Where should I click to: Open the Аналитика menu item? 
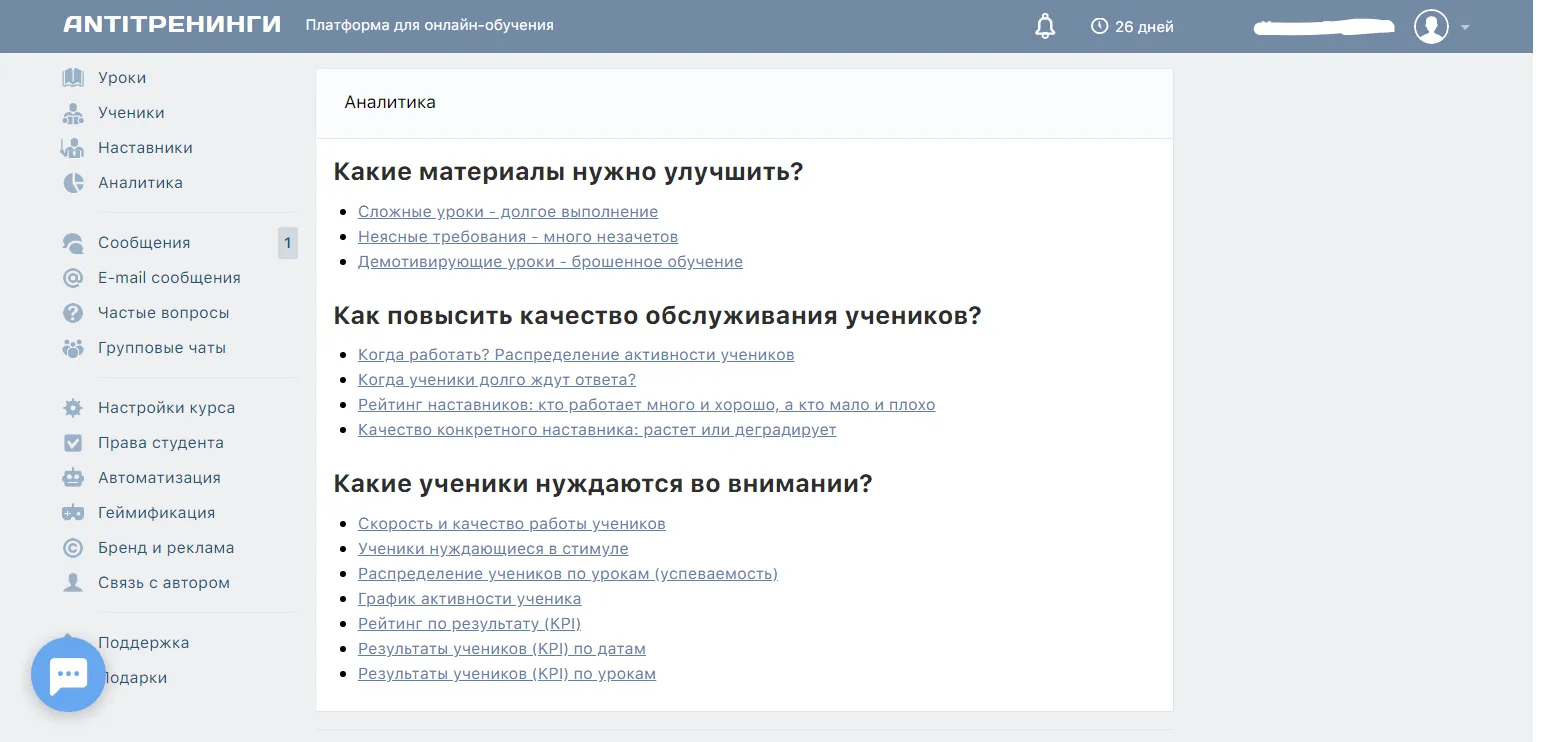140,183
